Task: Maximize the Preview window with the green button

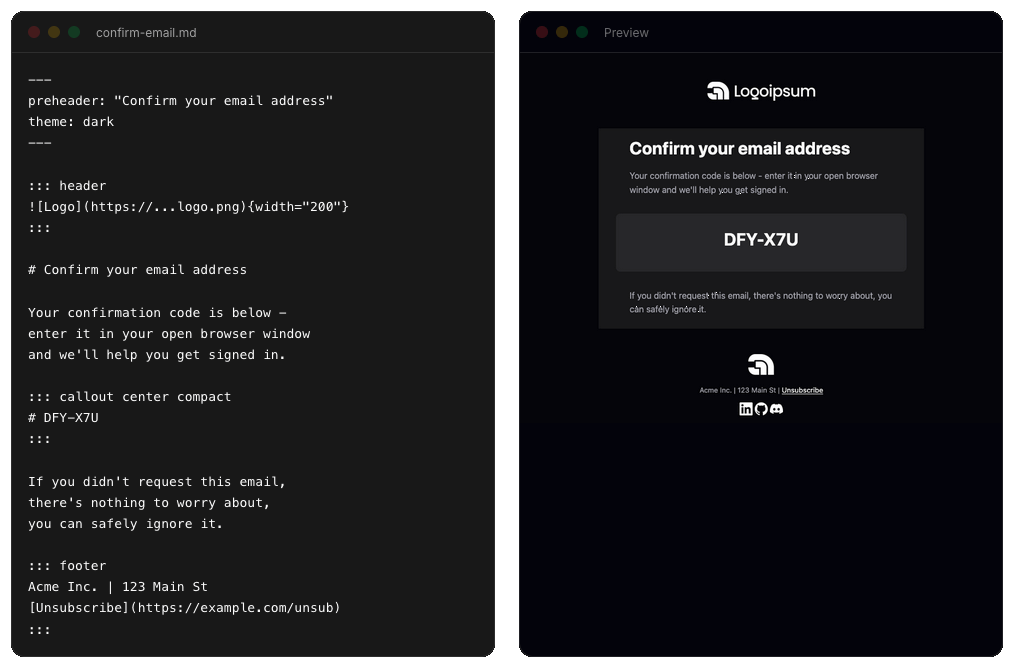Action: 582,32
